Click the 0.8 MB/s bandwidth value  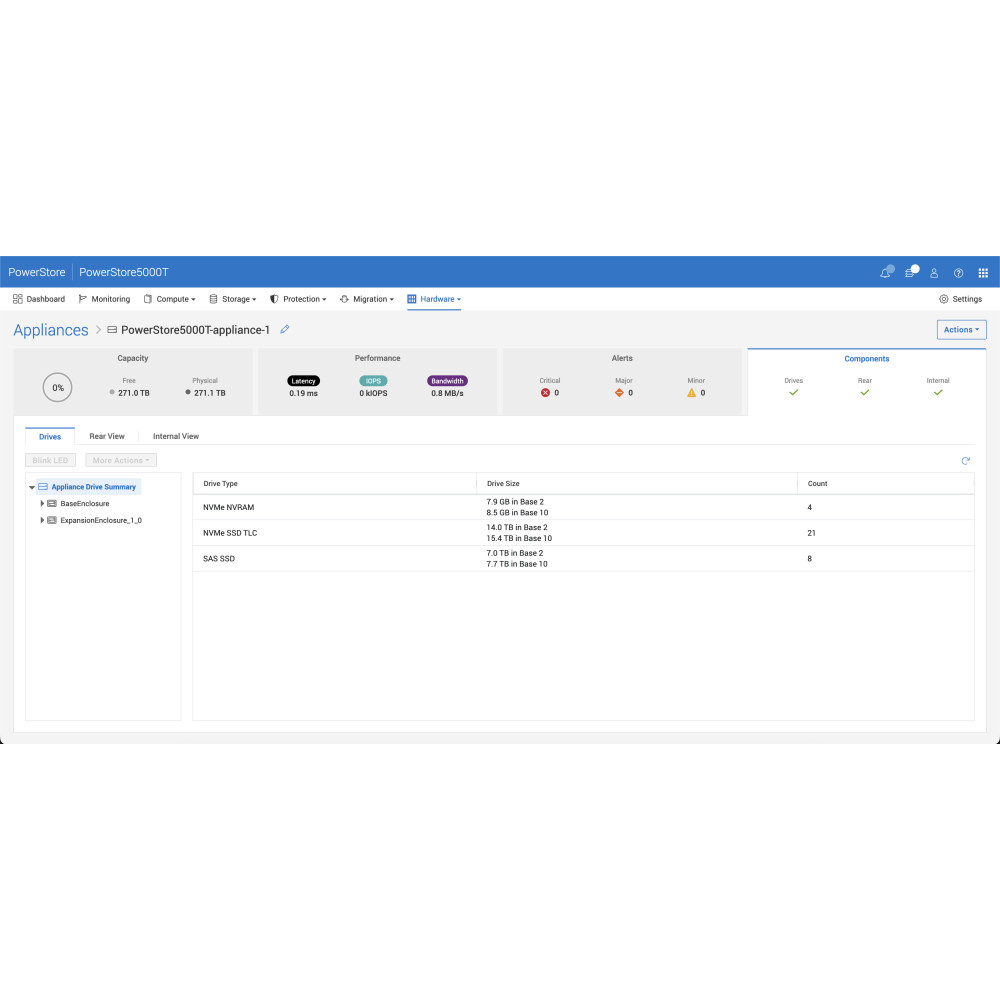click(447, 393)
